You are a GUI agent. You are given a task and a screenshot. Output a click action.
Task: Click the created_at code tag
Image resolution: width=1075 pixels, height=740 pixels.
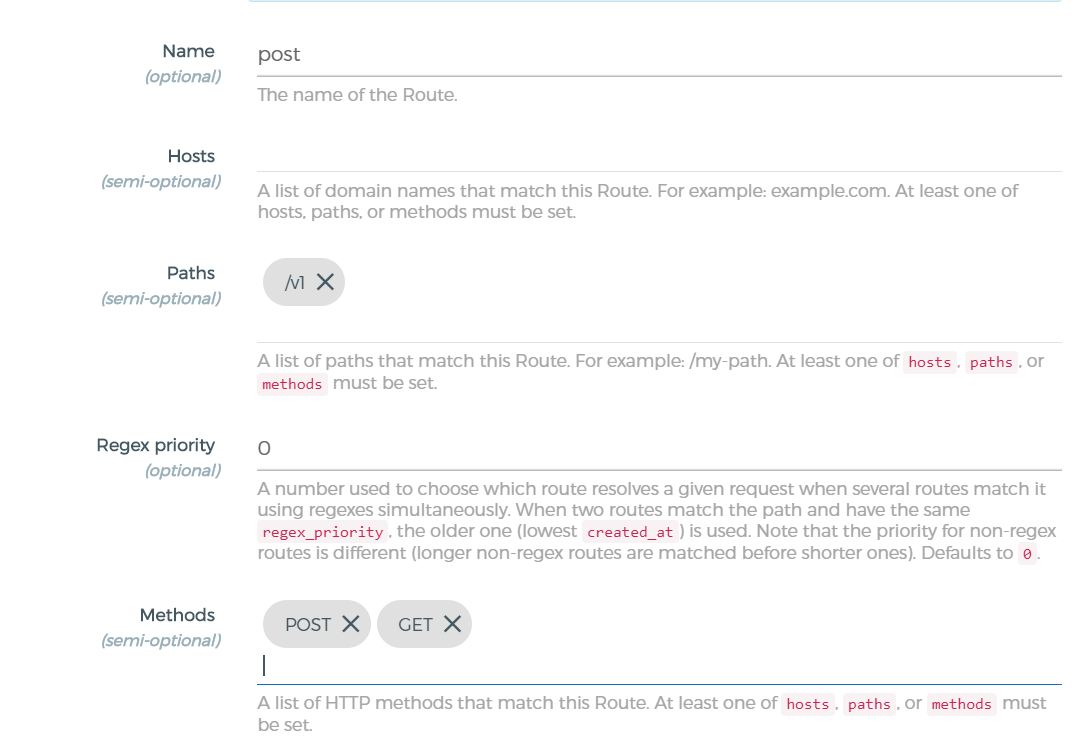[x=630, y=532]
